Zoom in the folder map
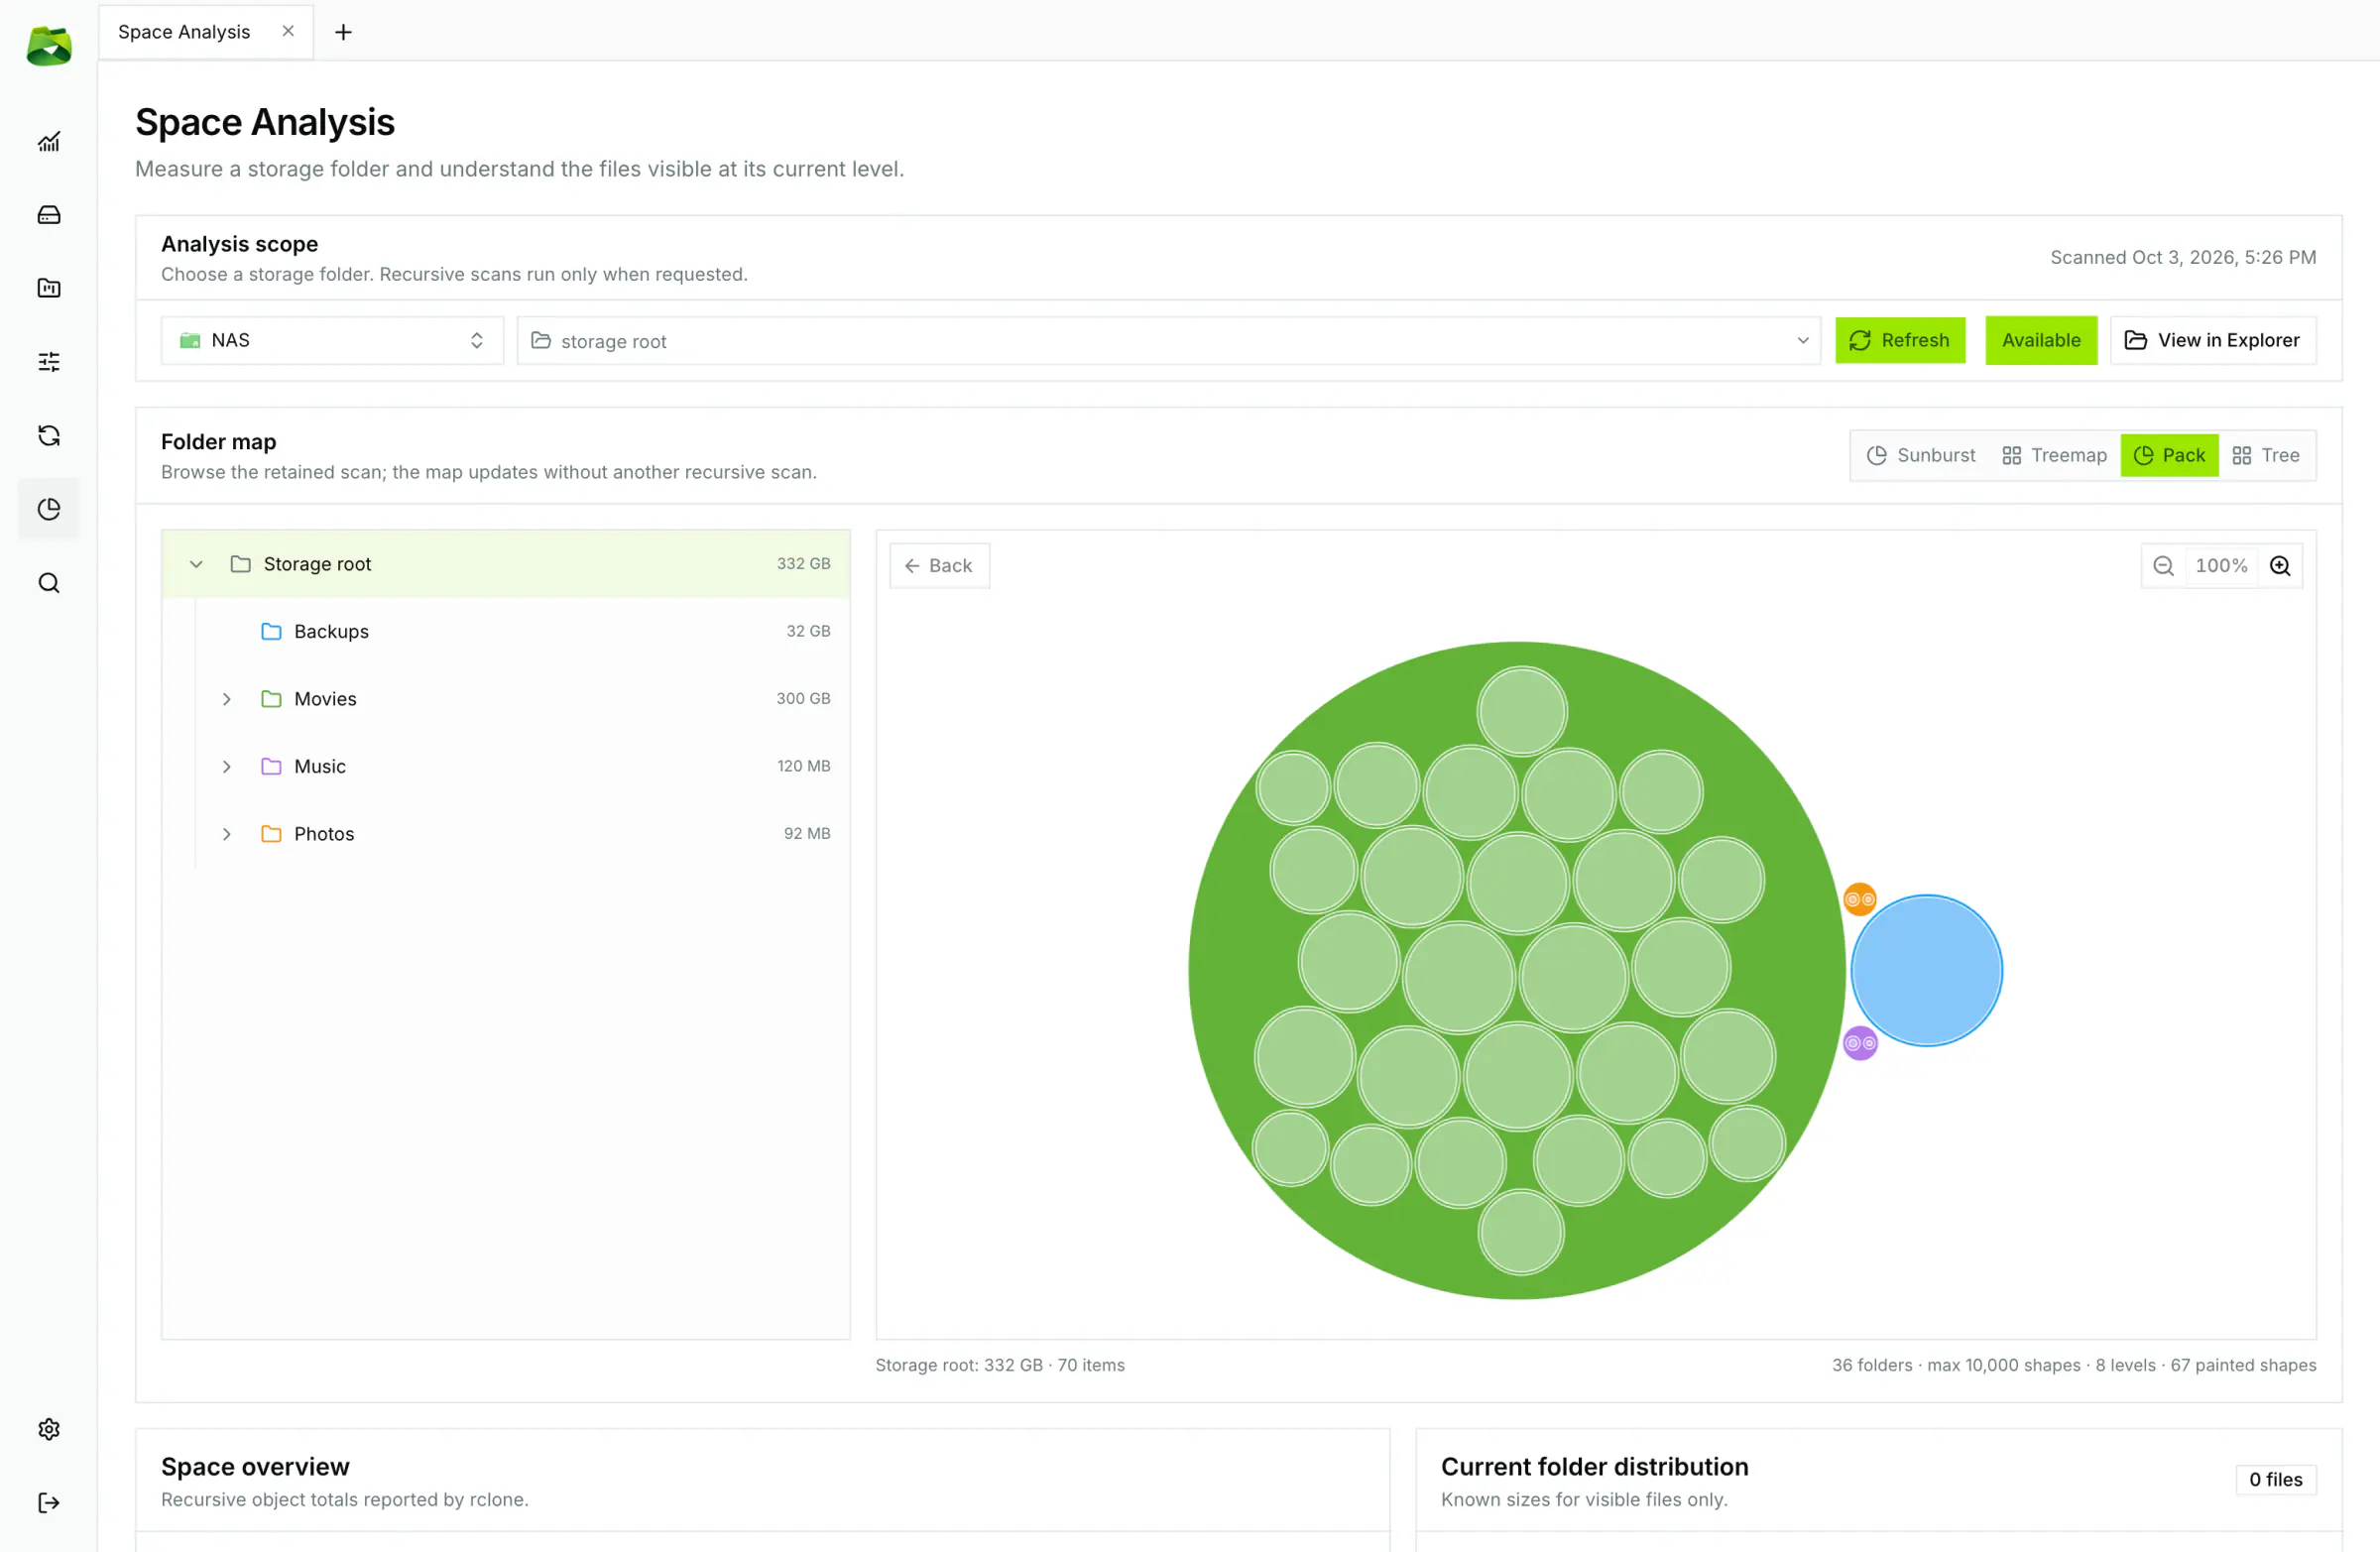The image size is (2380, 1552). [x=2280, y=566]
